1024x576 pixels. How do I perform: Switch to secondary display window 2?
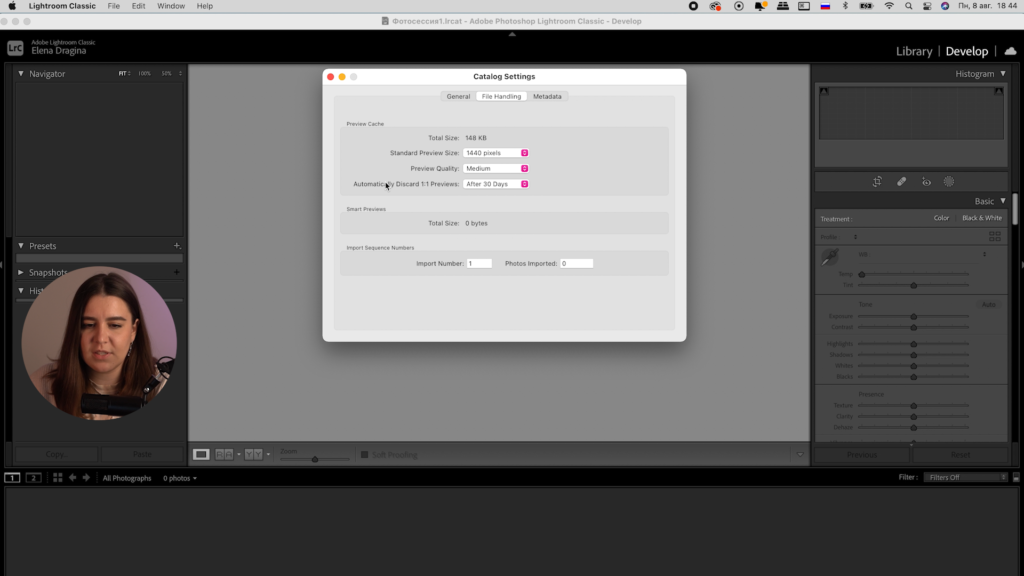pyautogui.click(x=33, y=478)
